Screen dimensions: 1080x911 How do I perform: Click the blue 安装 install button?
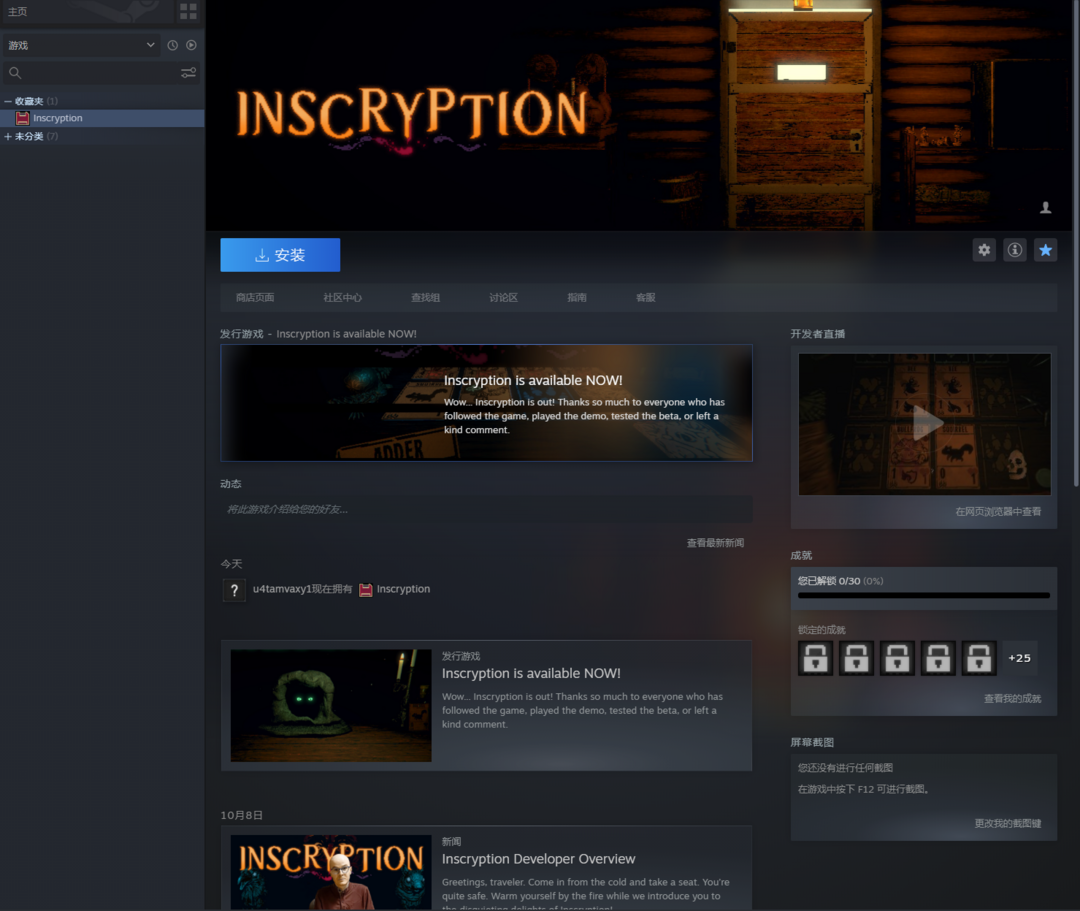click(x=280, y=255)
